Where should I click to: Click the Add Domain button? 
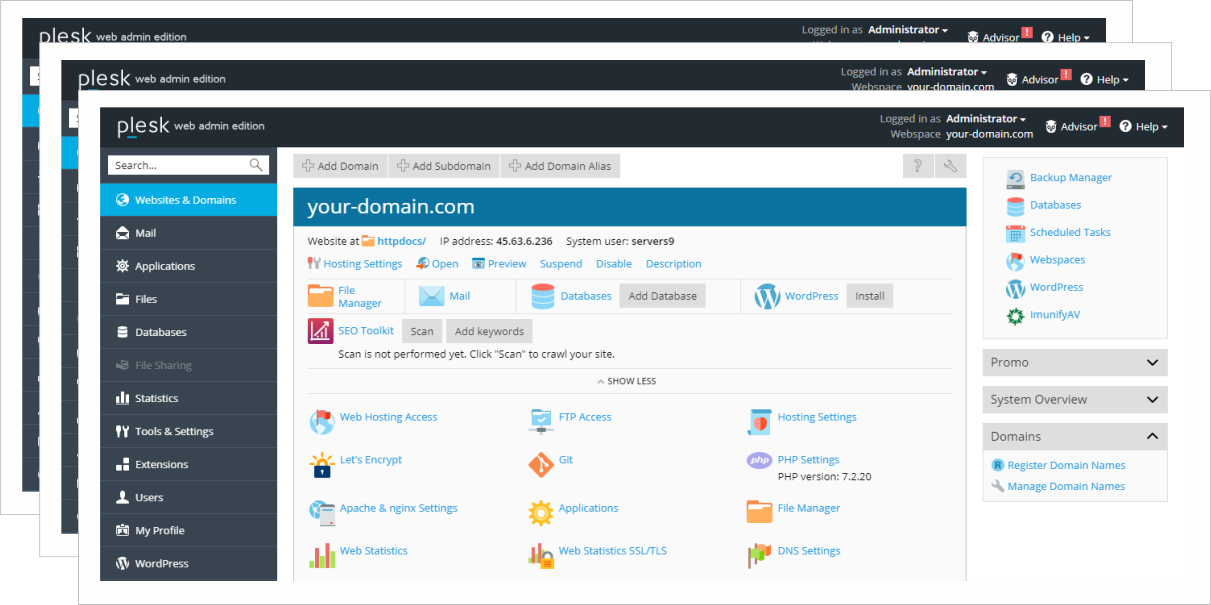tap(340, 166)
